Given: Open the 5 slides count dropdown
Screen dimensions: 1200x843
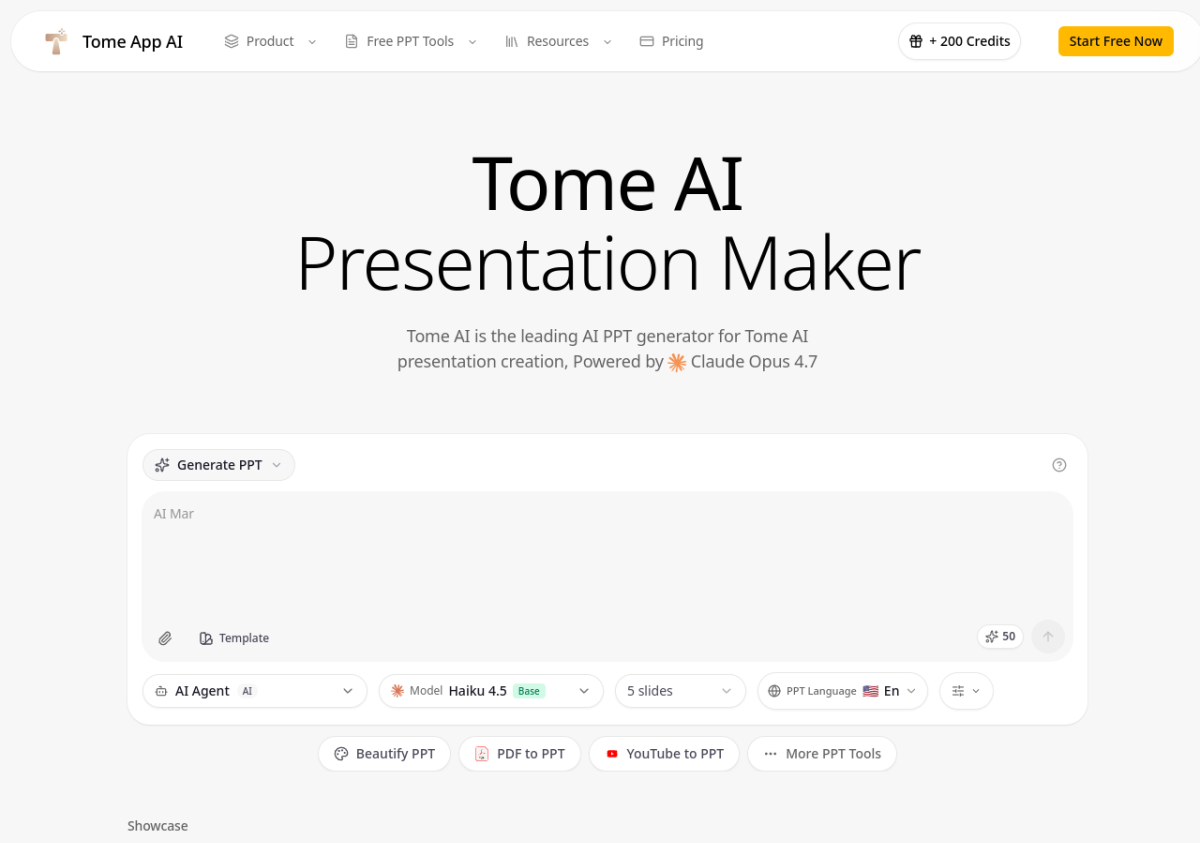Looking at the screenshot, I should pos(680,691).
